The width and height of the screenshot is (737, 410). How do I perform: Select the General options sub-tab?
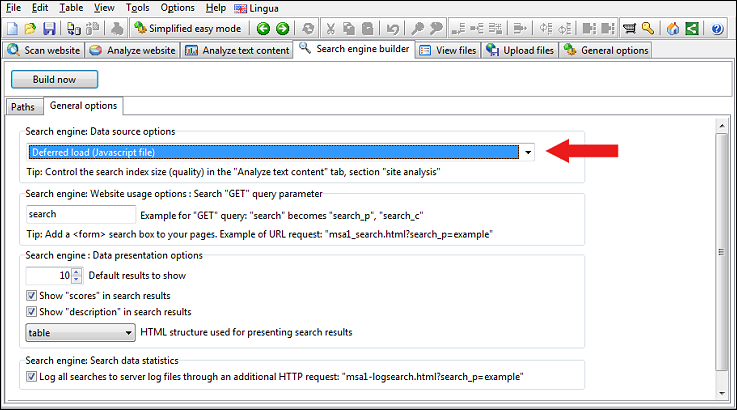point(83,106)
